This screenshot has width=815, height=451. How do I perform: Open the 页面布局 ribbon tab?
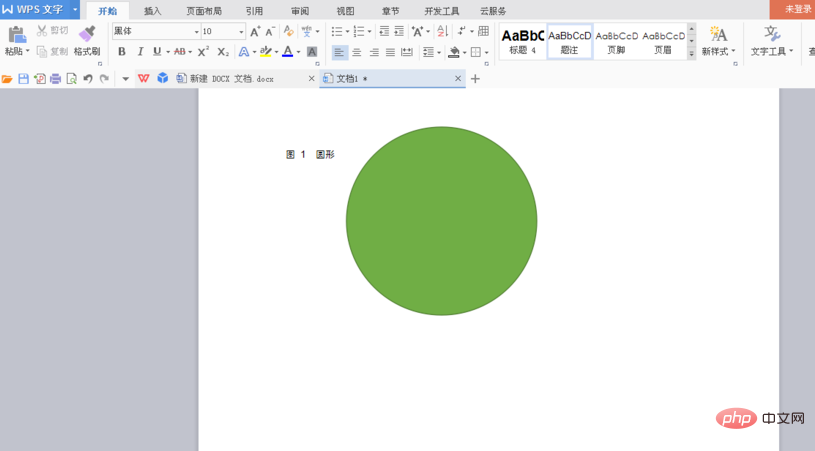click(x=204, y=11)
